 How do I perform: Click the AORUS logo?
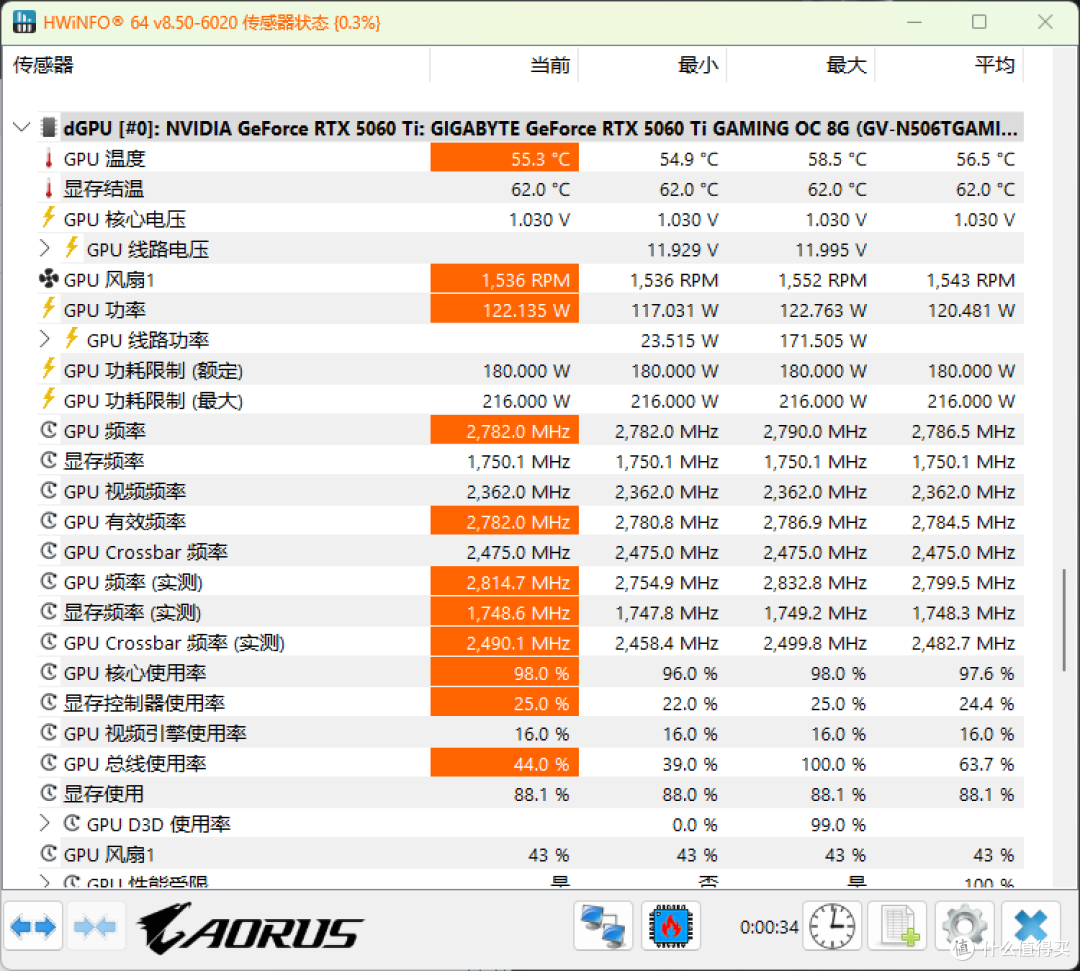point(251,929)
